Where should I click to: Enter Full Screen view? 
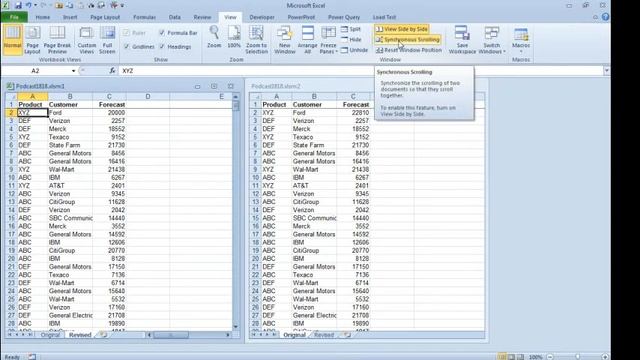coord(107,40)
